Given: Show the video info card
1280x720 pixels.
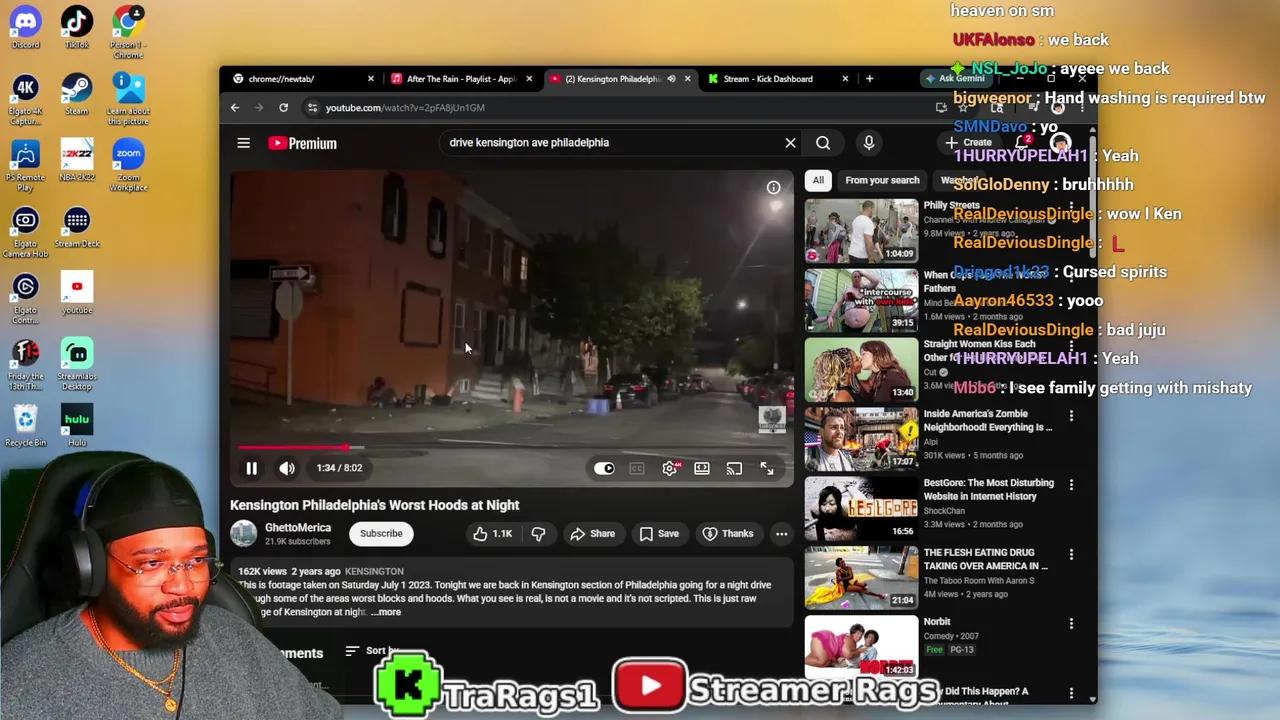Looking at the screenshot, I should (773, 188).
